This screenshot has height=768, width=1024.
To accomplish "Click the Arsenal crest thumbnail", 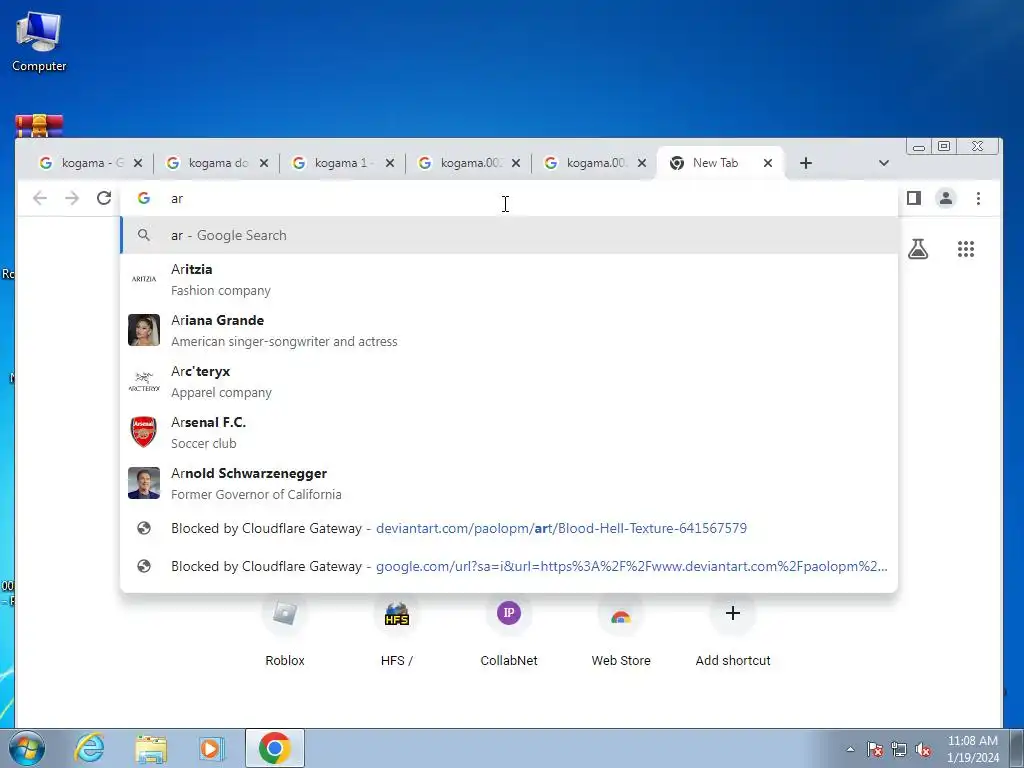I will tap(144, 432).
